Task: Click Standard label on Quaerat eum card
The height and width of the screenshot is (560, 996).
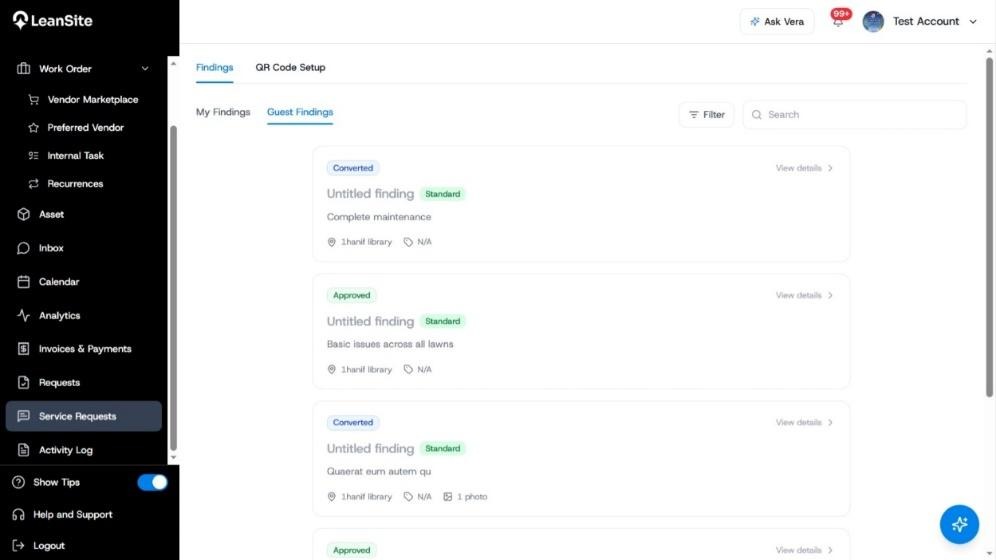Action: click(443, 448)
